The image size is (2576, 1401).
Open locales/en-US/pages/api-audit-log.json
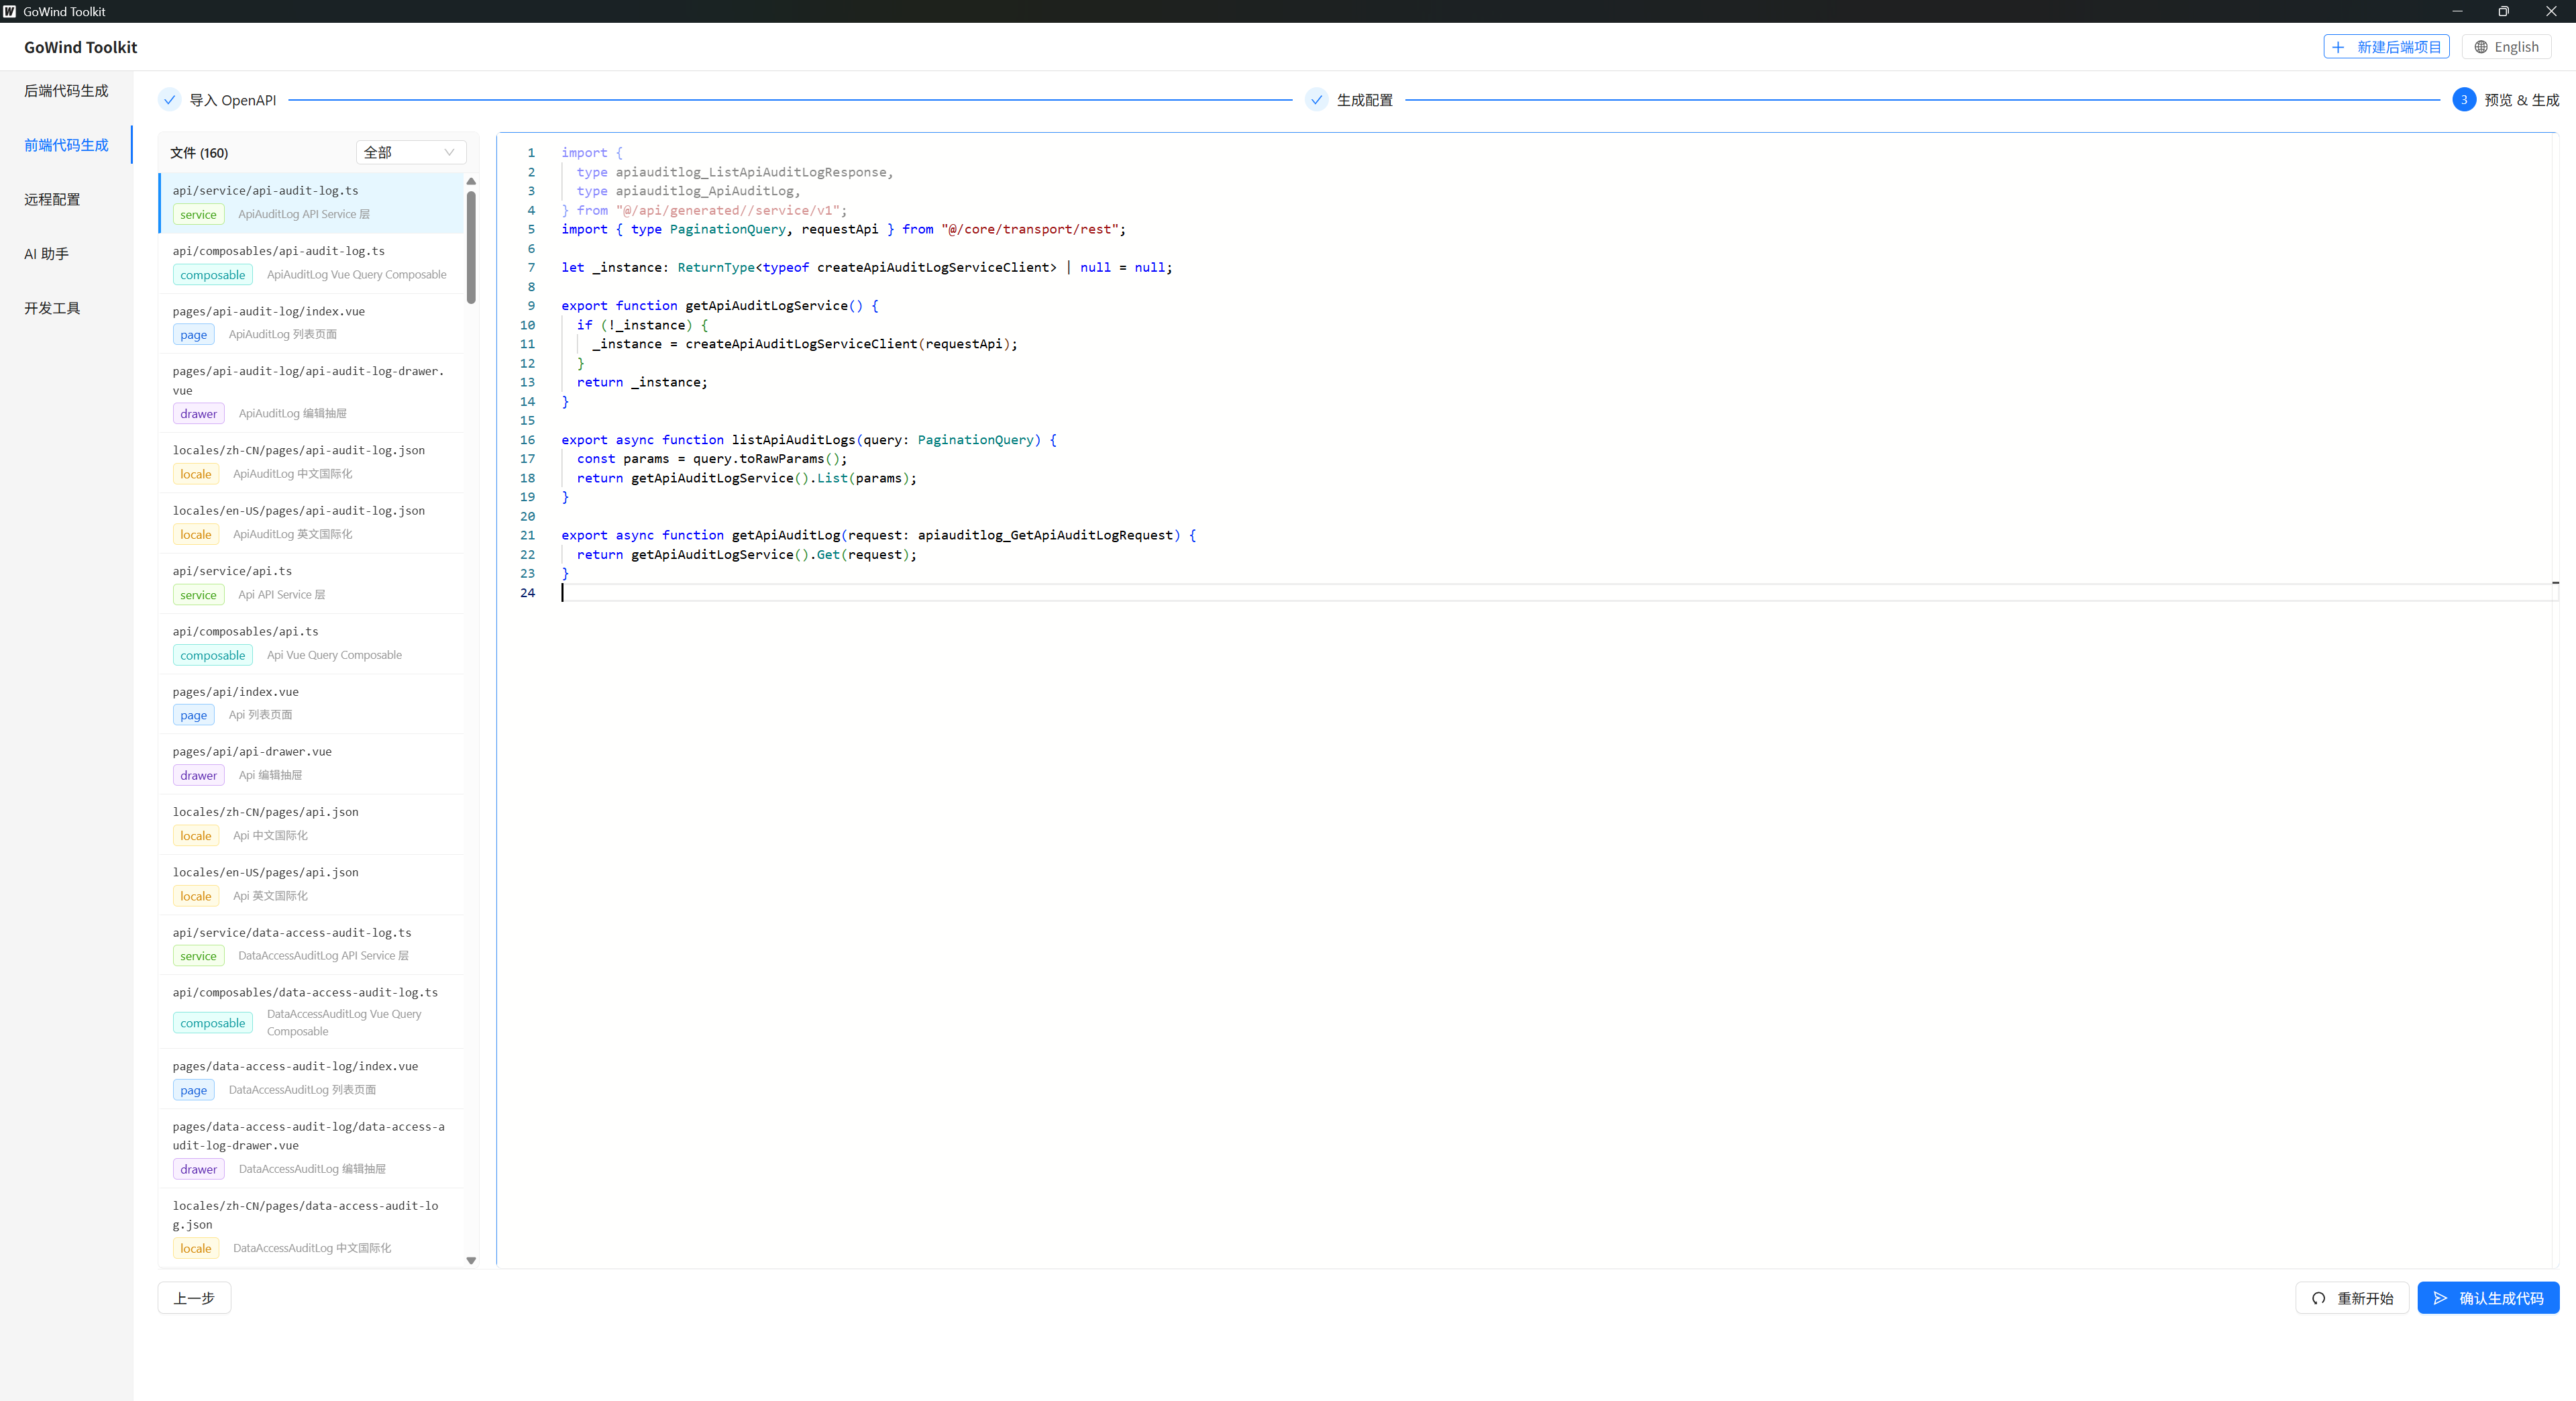tap(311, 523)
